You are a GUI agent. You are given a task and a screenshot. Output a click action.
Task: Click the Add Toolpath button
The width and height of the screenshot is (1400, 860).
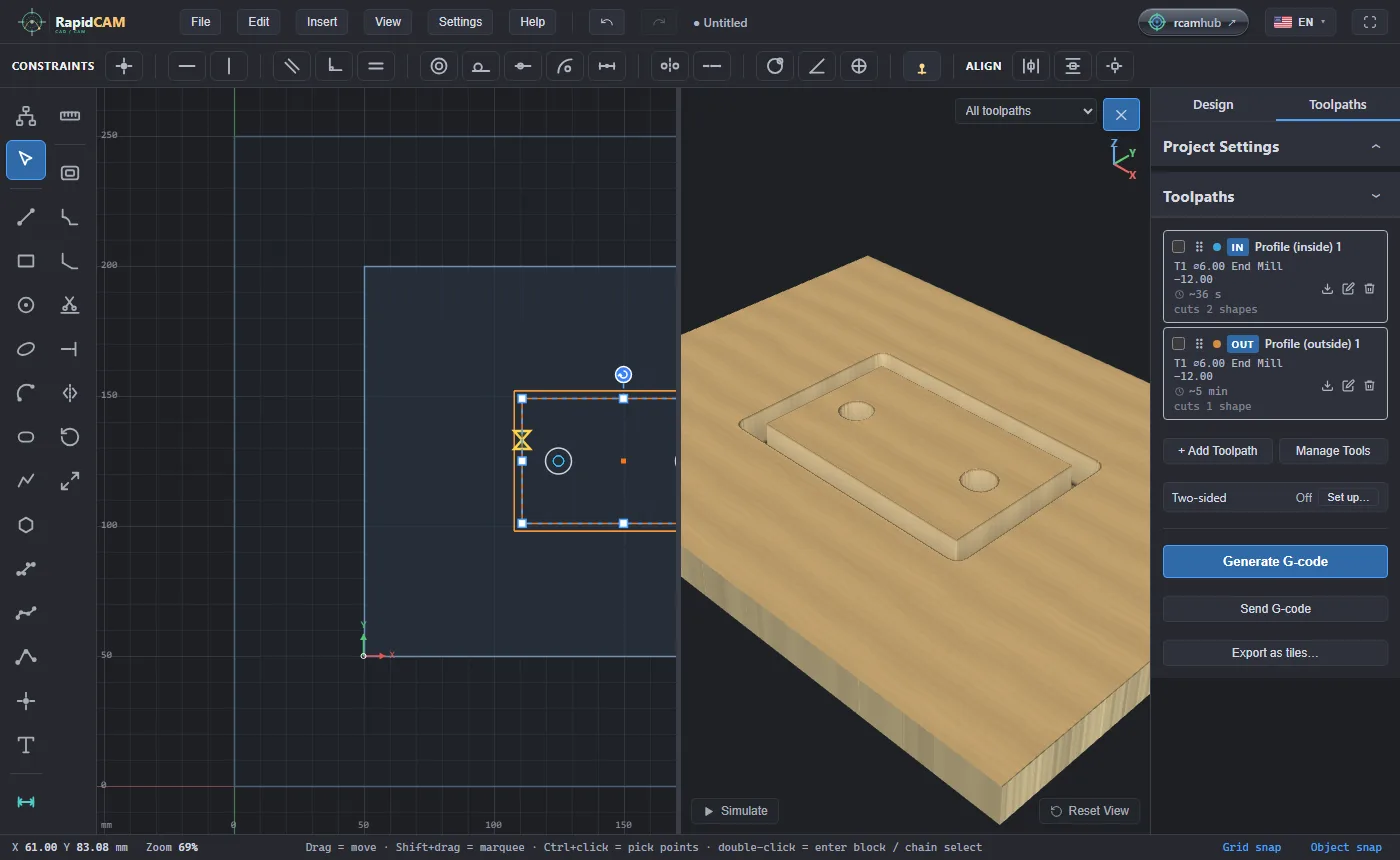point(1218,451)
